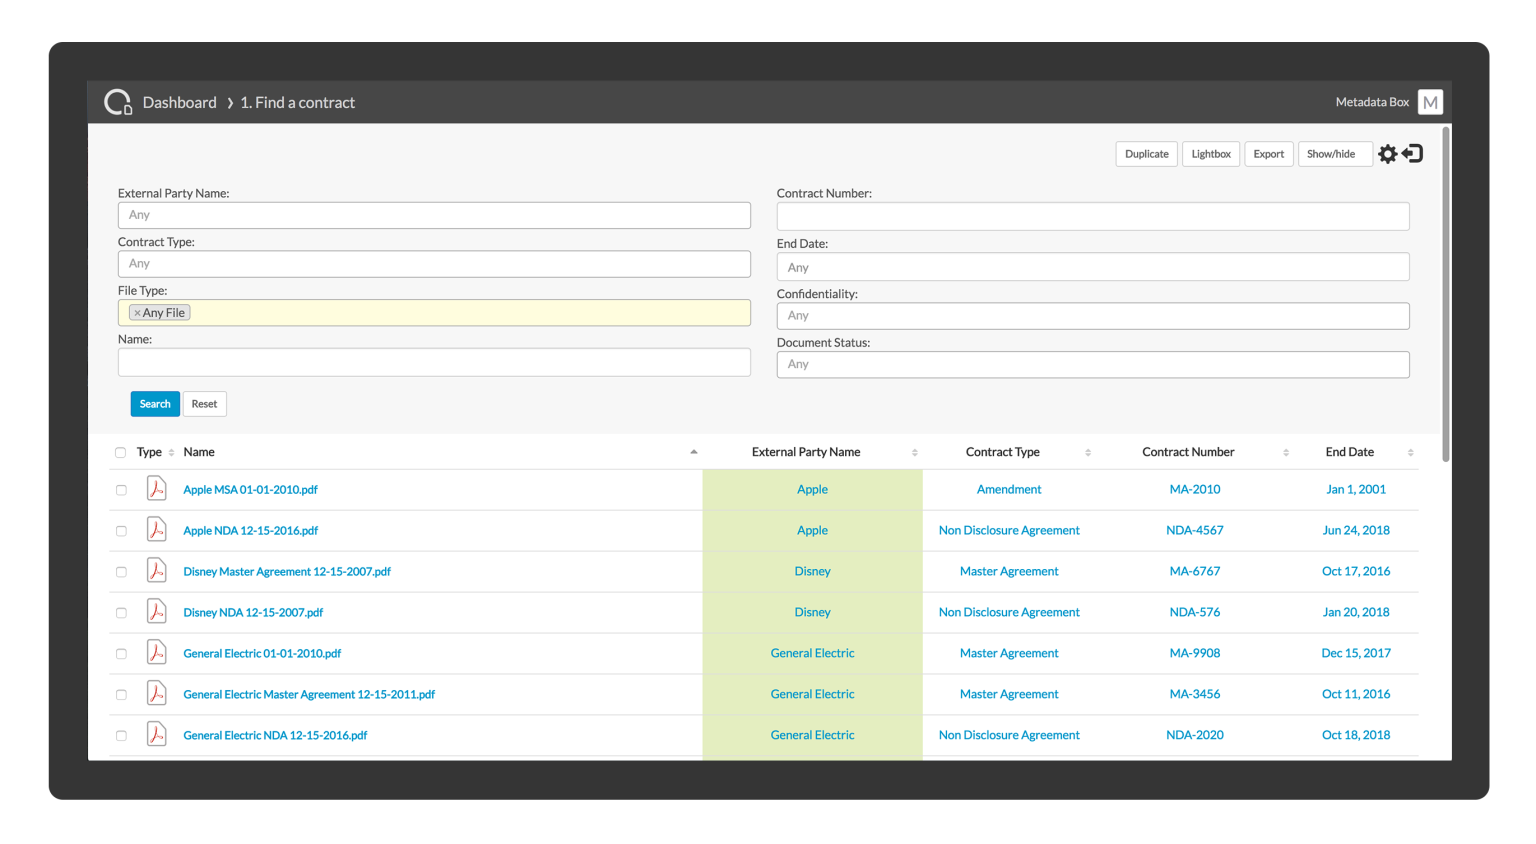Expand the End Date filter dropdown
This screenshot has width=1536, height=844.
click(1092, 266)
